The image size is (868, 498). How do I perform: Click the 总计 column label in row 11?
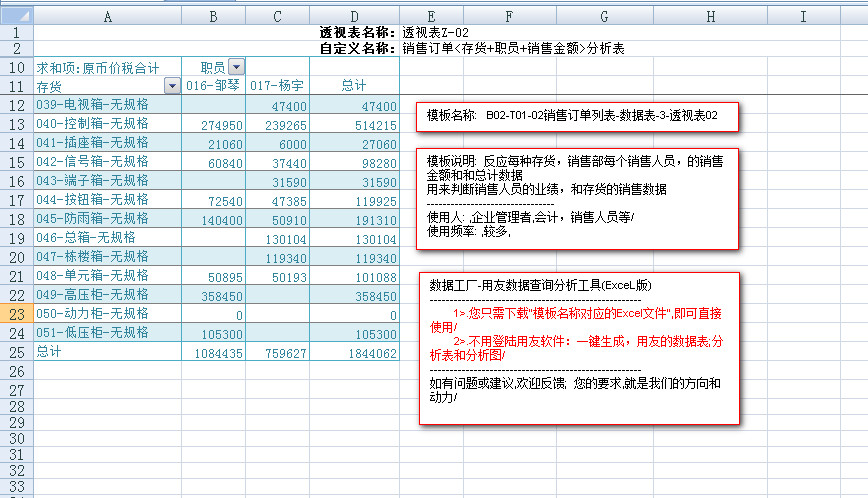click(x=354, y=86)
